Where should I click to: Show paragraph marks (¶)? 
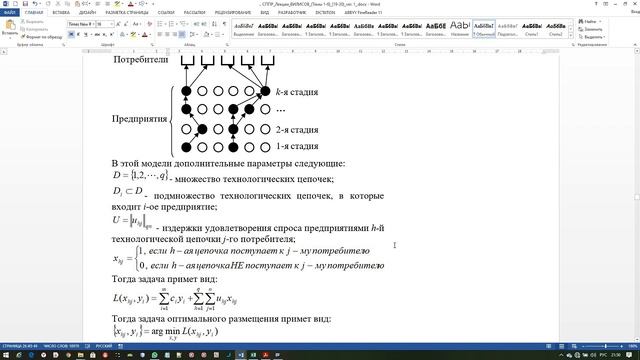224,24
